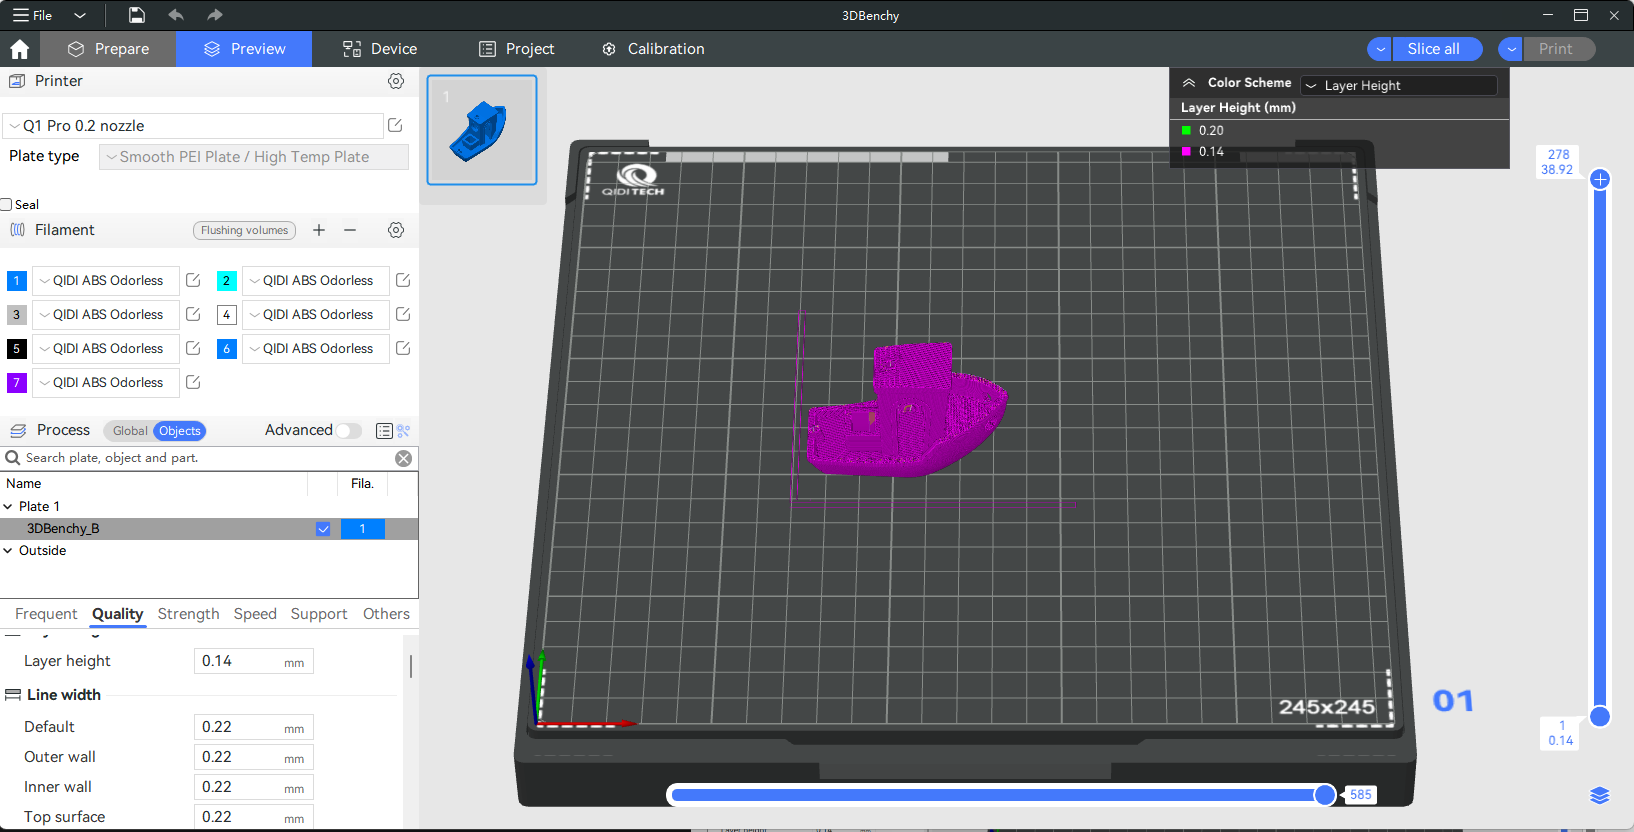Image resolution: width=1634 pixels, height=832 pixels.
Task: Click the Home icon
Action: pyautogui.click(x=19, y=49)
